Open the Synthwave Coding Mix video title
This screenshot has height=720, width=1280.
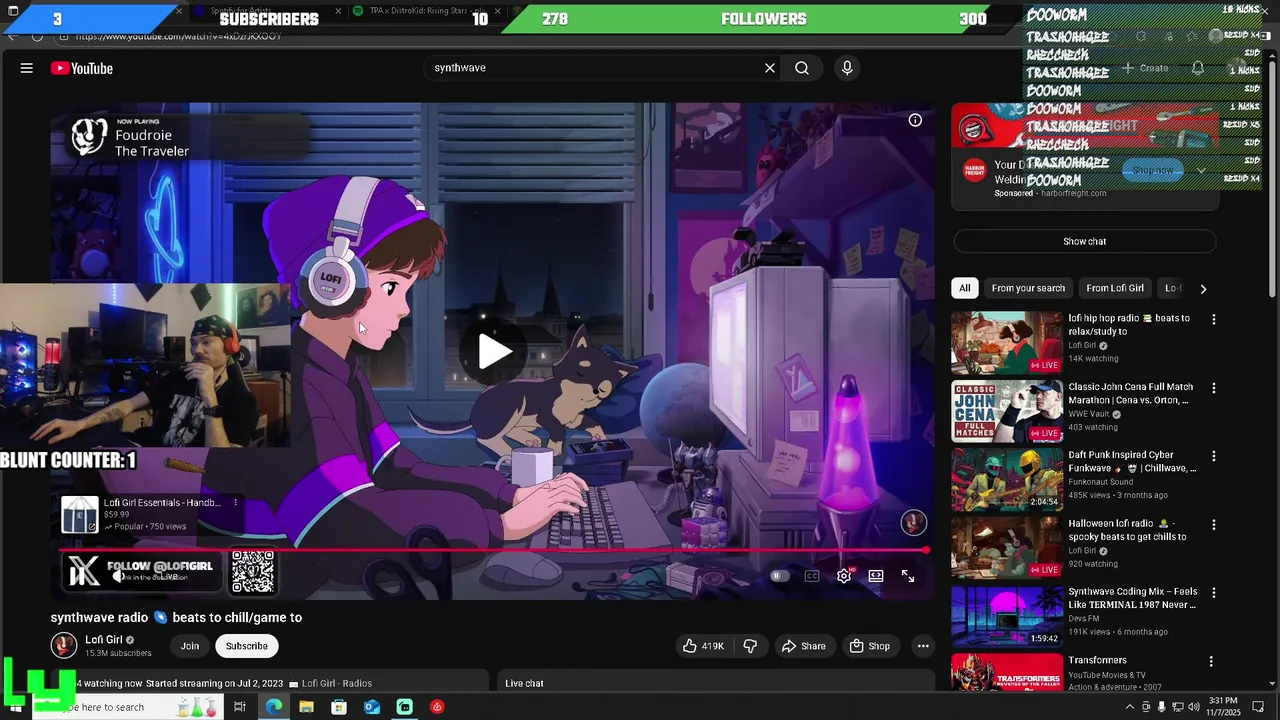point(1133,598)
